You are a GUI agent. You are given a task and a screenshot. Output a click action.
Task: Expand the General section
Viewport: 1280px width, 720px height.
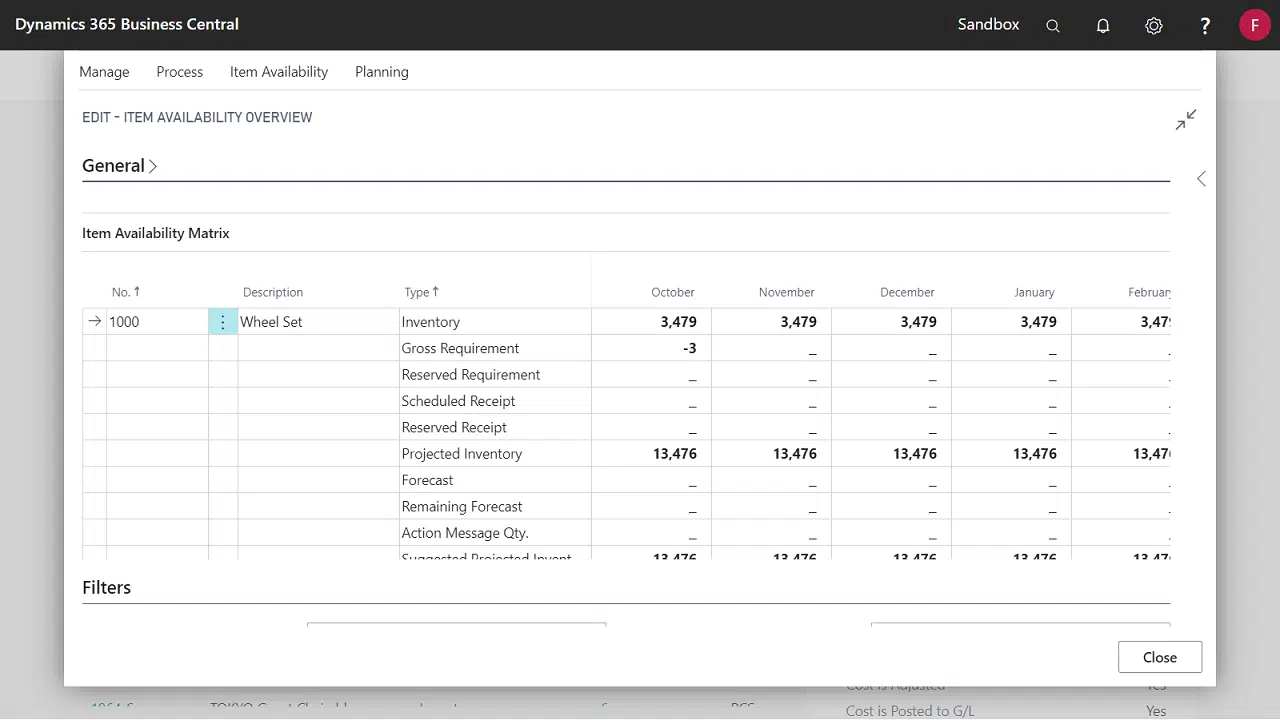pos(119,166)
